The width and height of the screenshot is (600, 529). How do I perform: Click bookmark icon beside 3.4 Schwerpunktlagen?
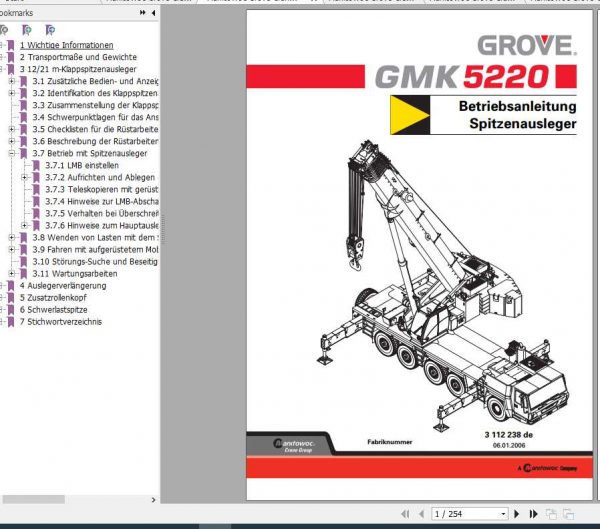tap(23, 117)
